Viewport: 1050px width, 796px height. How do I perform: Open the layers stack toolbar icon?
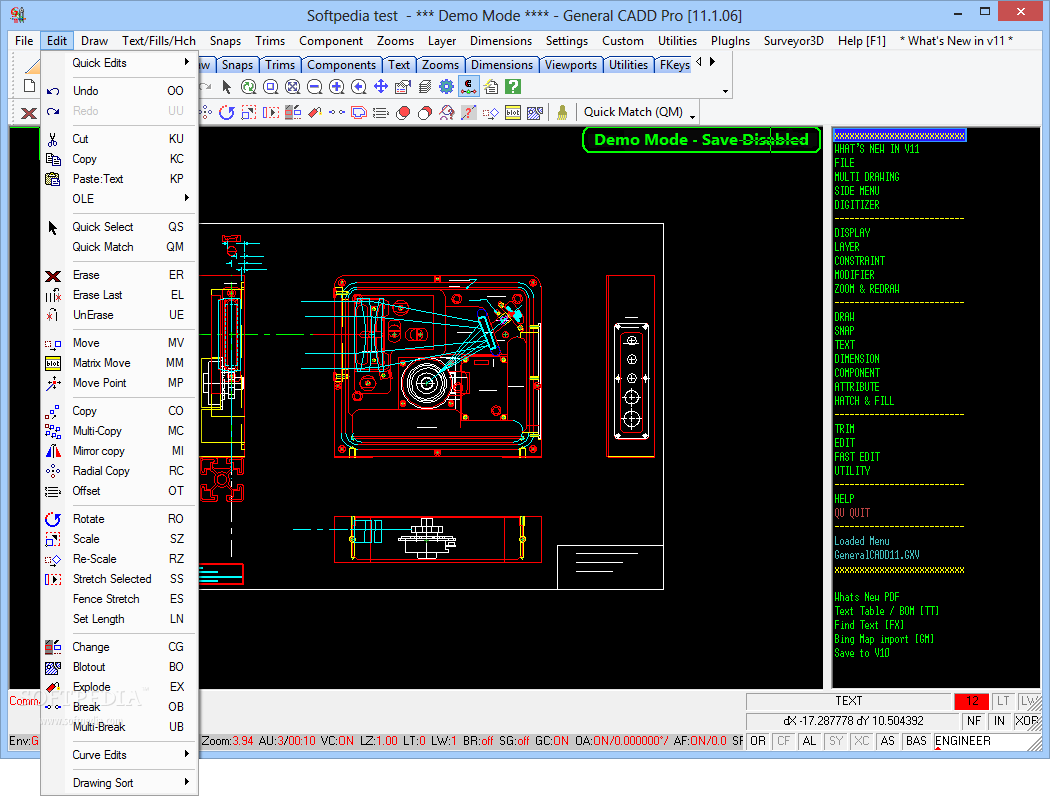pyautogui.click(x=425, y=87)
